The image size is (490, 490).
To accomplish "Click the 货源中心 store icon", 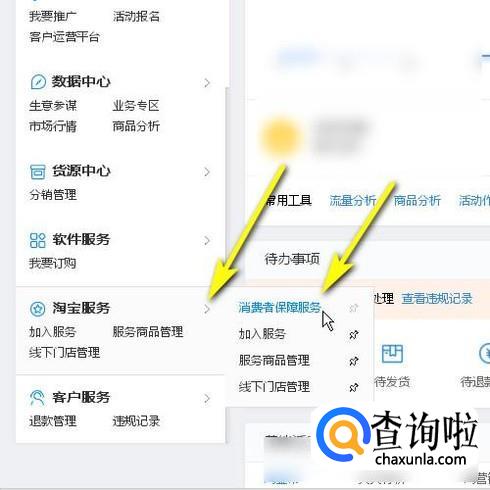I will [38, 172].
